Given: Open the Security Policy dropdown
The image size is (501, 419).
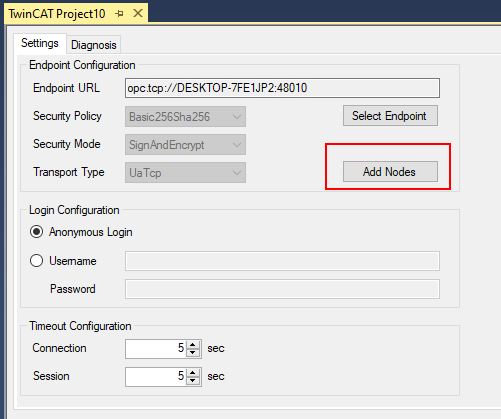Looking at the screenshot, I should point(185,117).
